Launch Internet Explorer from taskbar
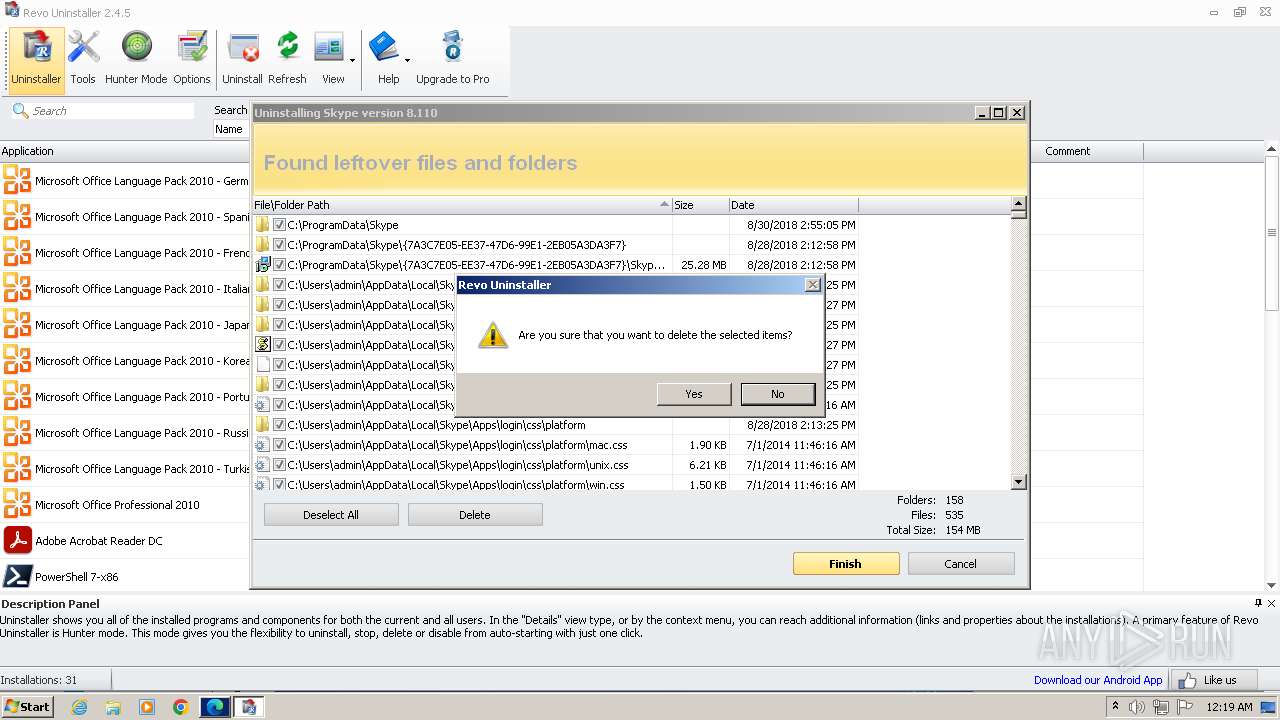This screenshot has height=720, width=1280. [79, 707]
